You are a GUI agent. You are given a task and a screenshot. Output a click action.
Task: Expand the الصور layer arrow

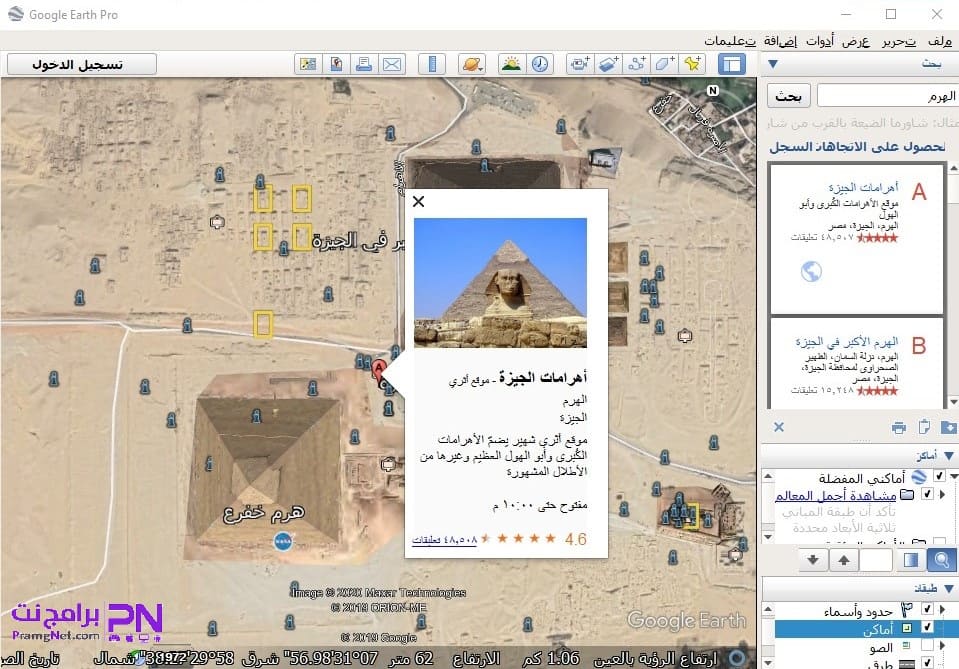(942, 646)
